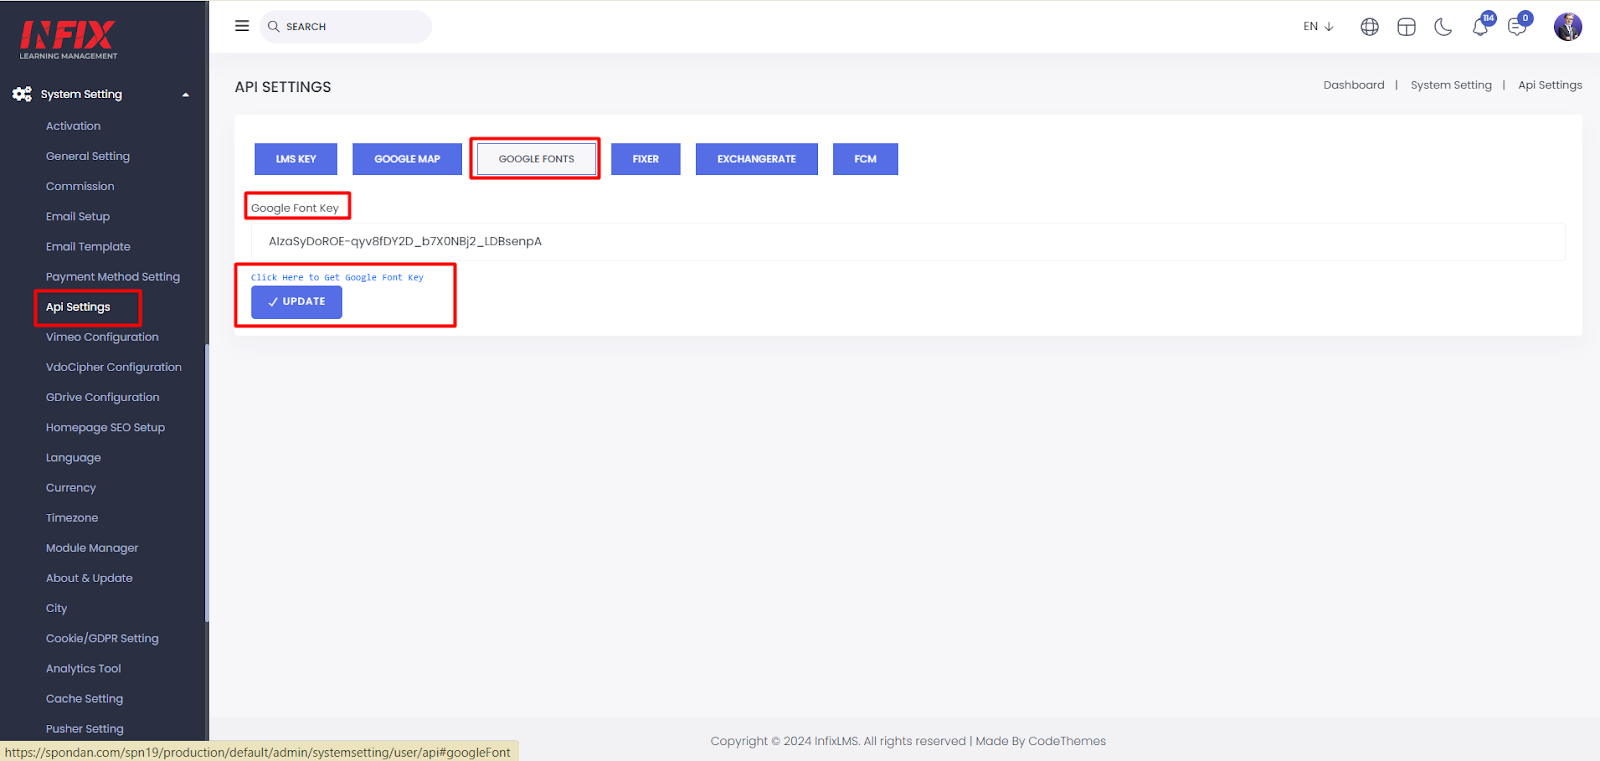Open Activation in sidebar

(73, 126)
